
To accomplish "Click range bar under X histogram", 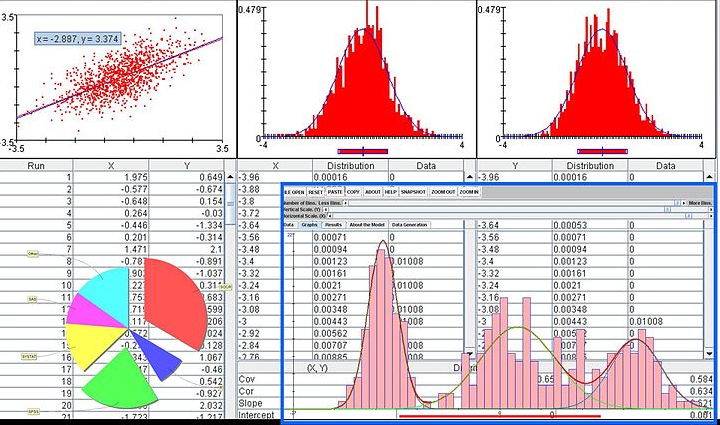I will coord(363,151).
